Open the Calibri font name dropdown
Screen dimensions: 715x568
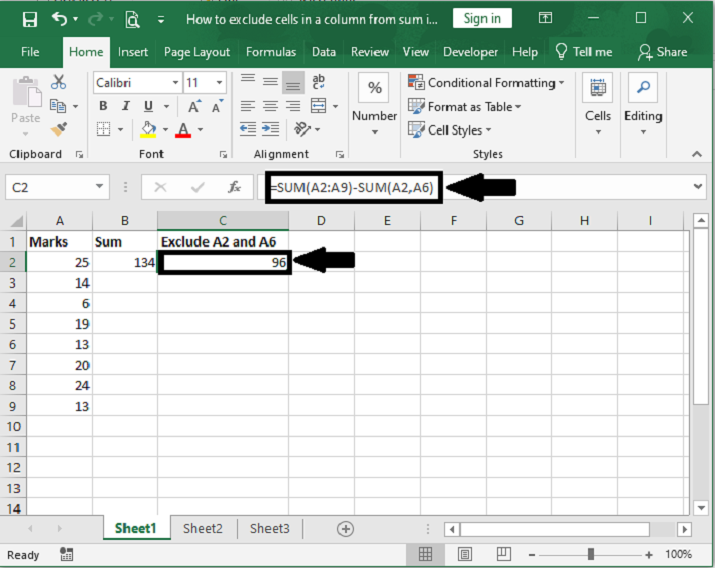pos(175,83)
